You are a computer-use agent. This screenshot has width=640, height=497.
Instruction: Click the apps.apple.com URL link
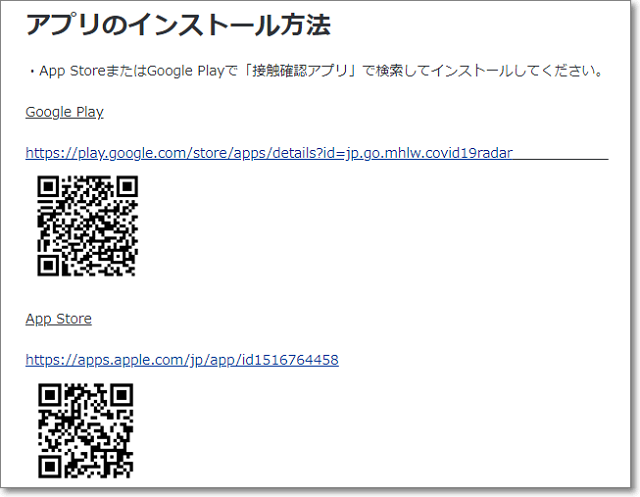point(181,360)
